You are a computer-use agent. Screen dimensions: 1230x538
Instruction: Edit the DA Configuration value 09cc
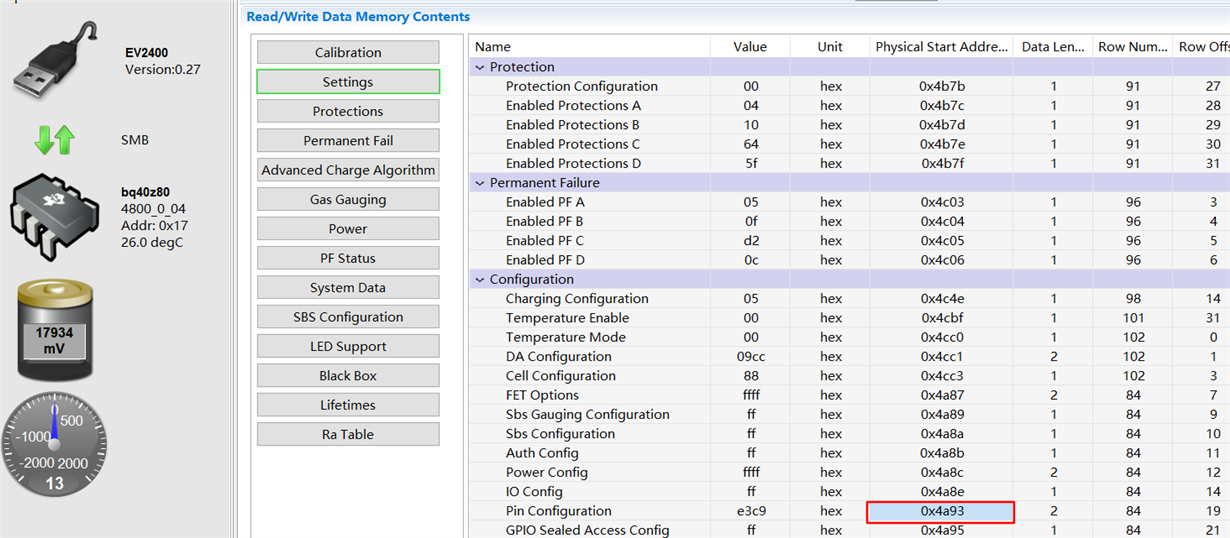pos(750,357)
